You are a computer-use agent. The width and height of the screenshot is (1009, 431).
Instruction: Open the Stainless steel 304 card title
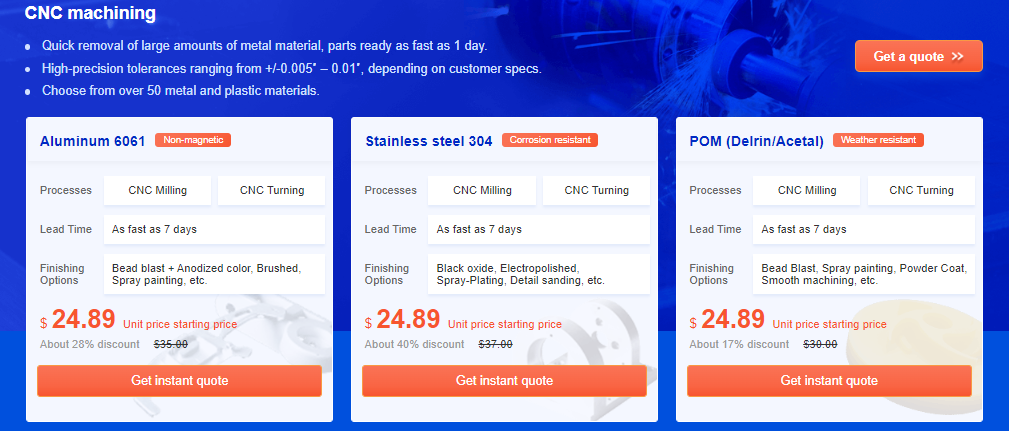429,141
